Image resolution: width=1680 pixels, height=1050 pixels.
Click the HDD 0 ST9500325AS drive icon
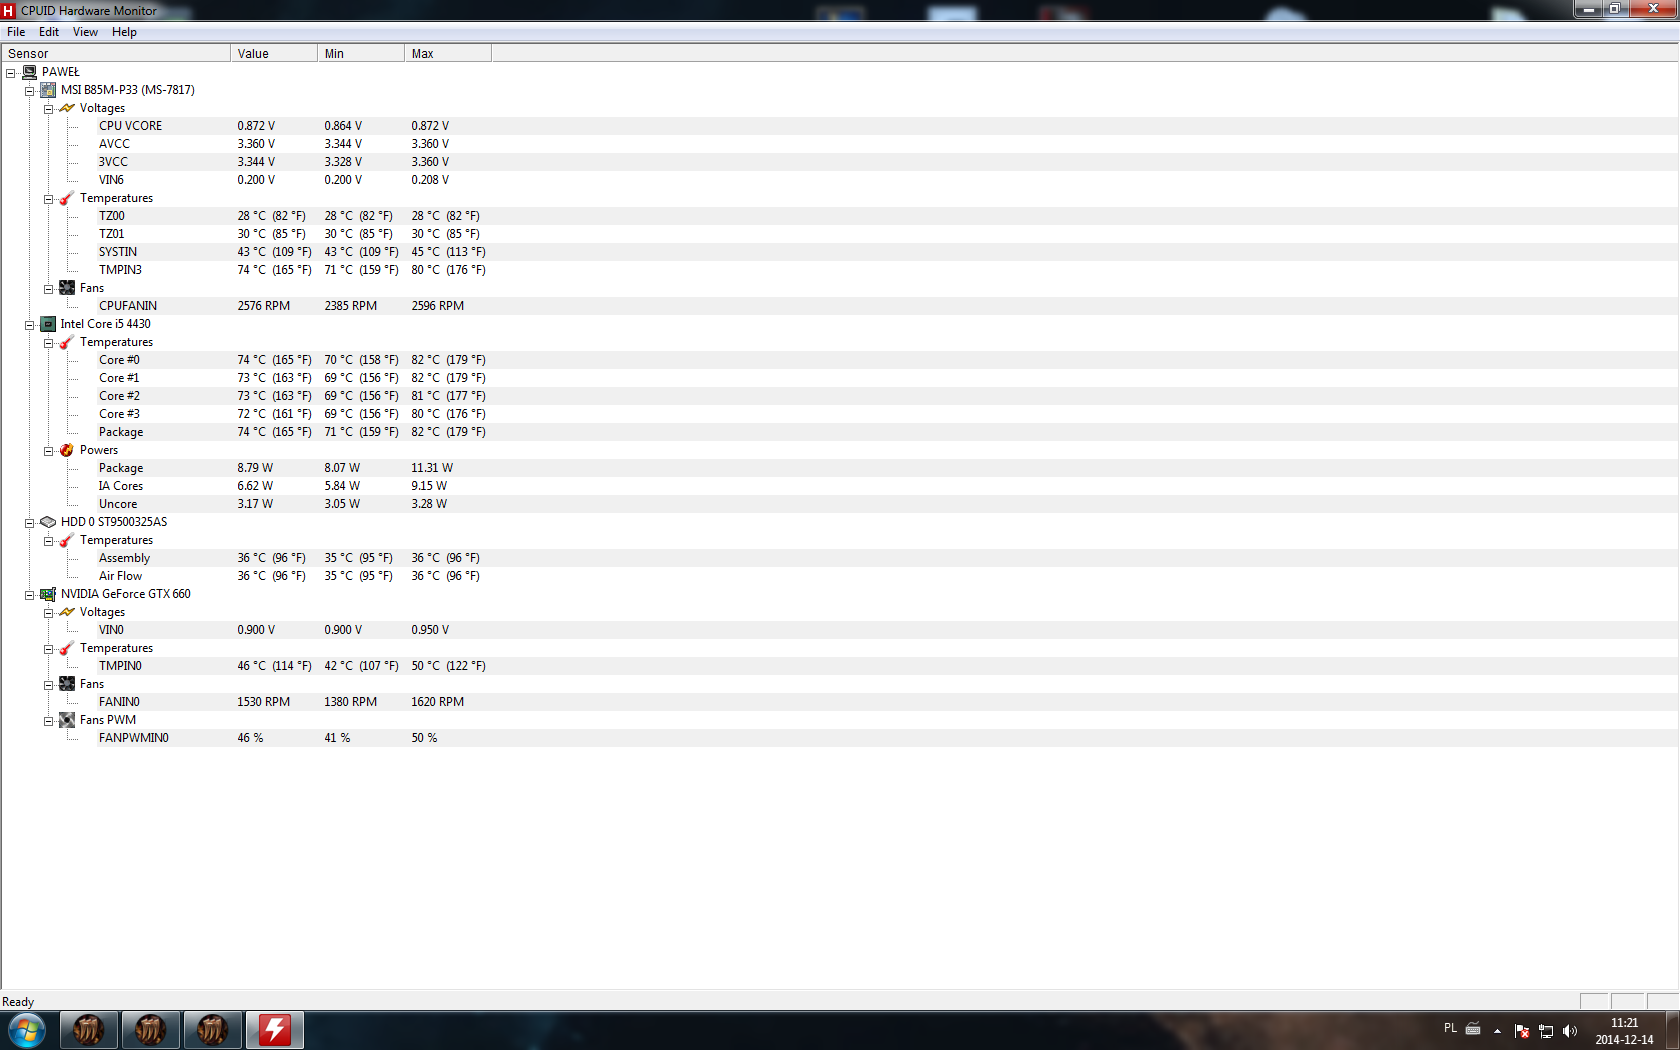click(48, 522)
